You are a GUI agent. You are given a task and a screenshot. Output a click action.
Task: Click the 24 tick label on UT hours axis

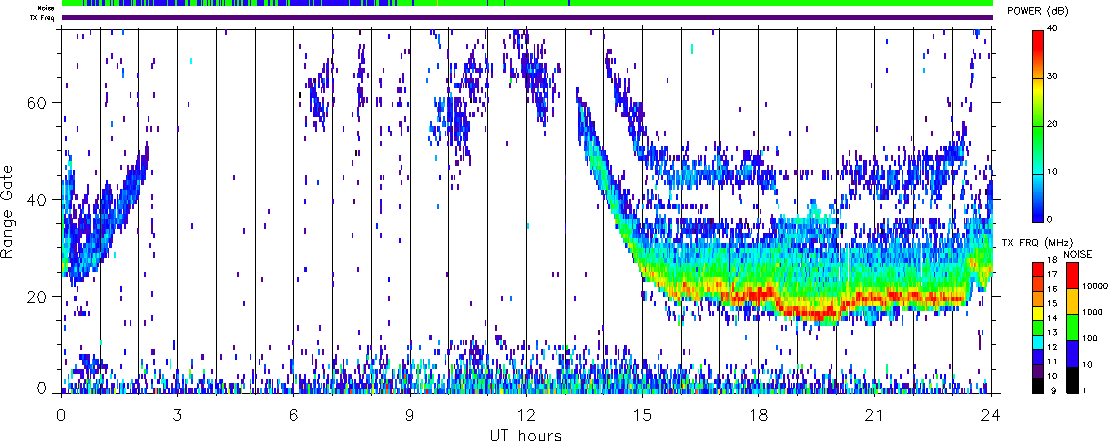(991, 413)
